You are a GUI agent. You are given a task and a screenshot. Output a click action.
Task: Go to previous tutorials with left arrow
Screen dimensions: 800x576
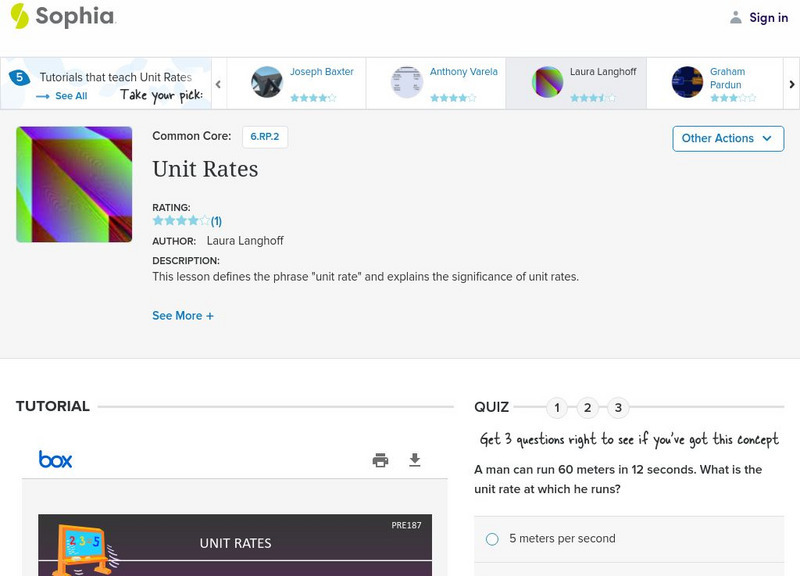[218, 84]
